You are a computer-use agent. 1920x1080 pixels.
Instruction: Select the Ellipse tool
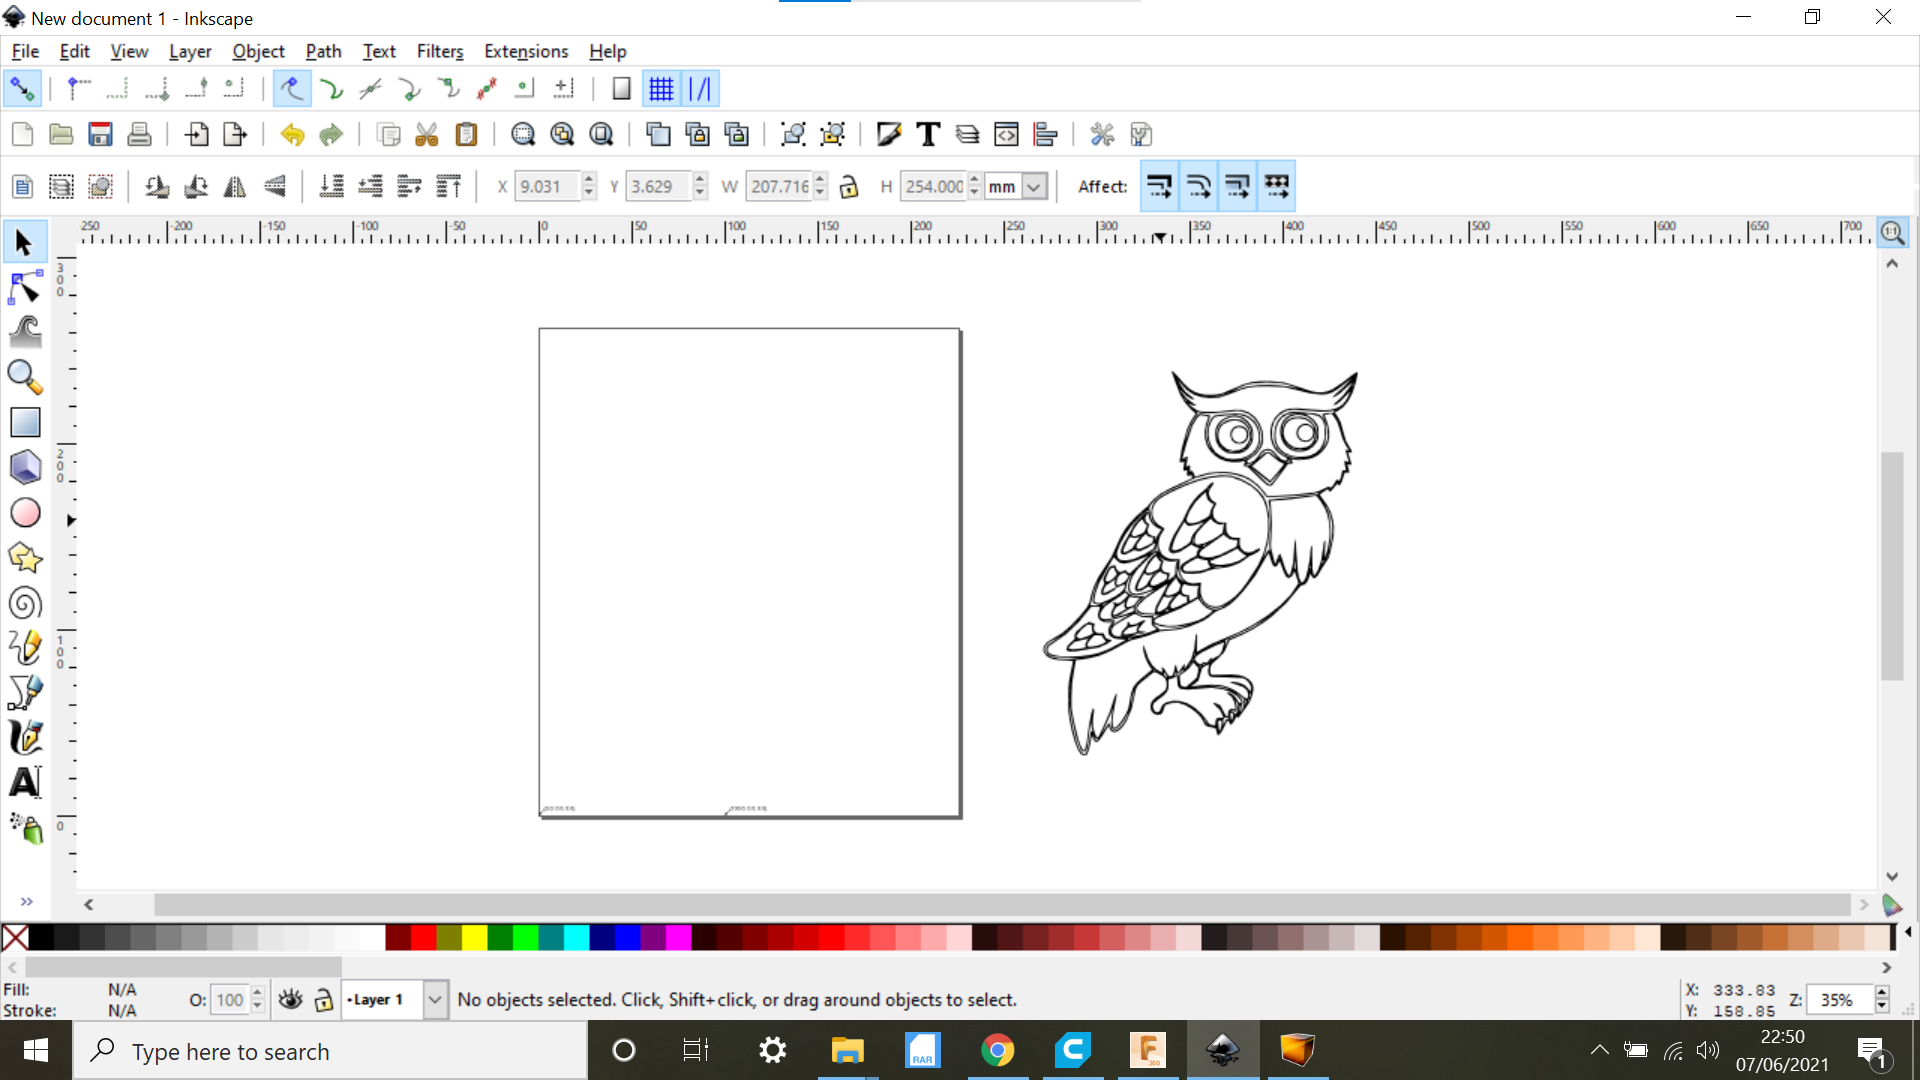point(25,512)
